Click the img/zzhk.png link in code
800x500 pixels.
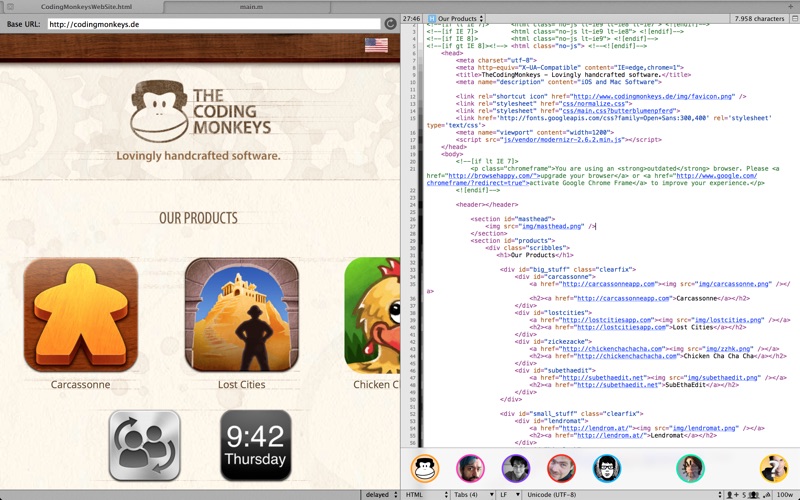click(x=728, y=348)
